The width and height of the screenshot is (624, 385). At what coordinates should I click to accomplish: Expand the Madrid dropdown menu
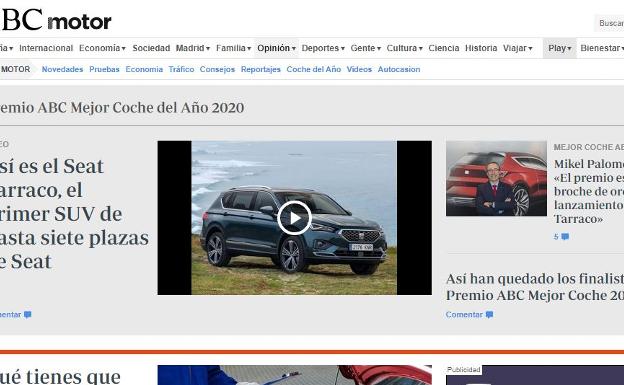pyautogui.click(x=193, y=48)
